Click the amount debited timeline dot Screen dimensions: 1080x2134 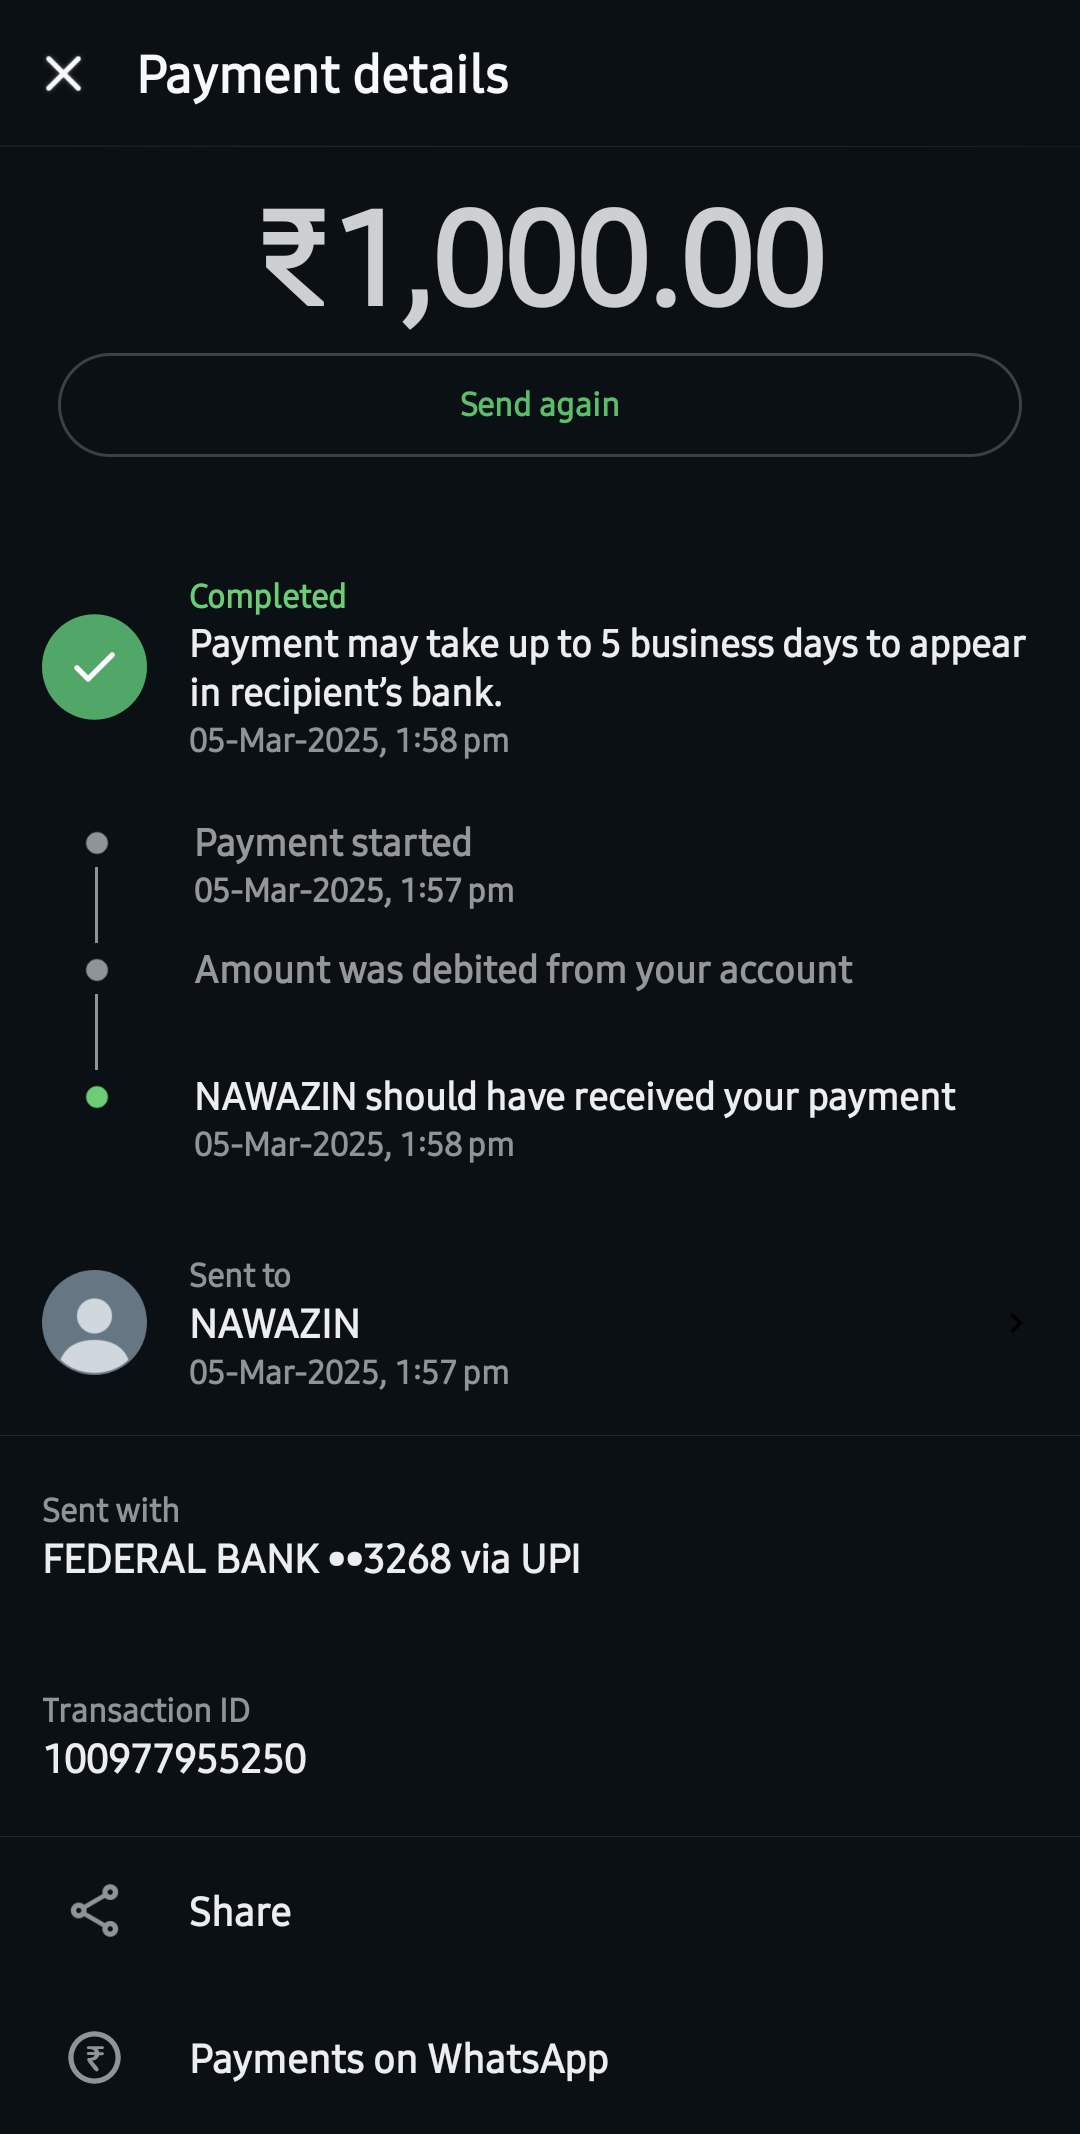point(97,970)
